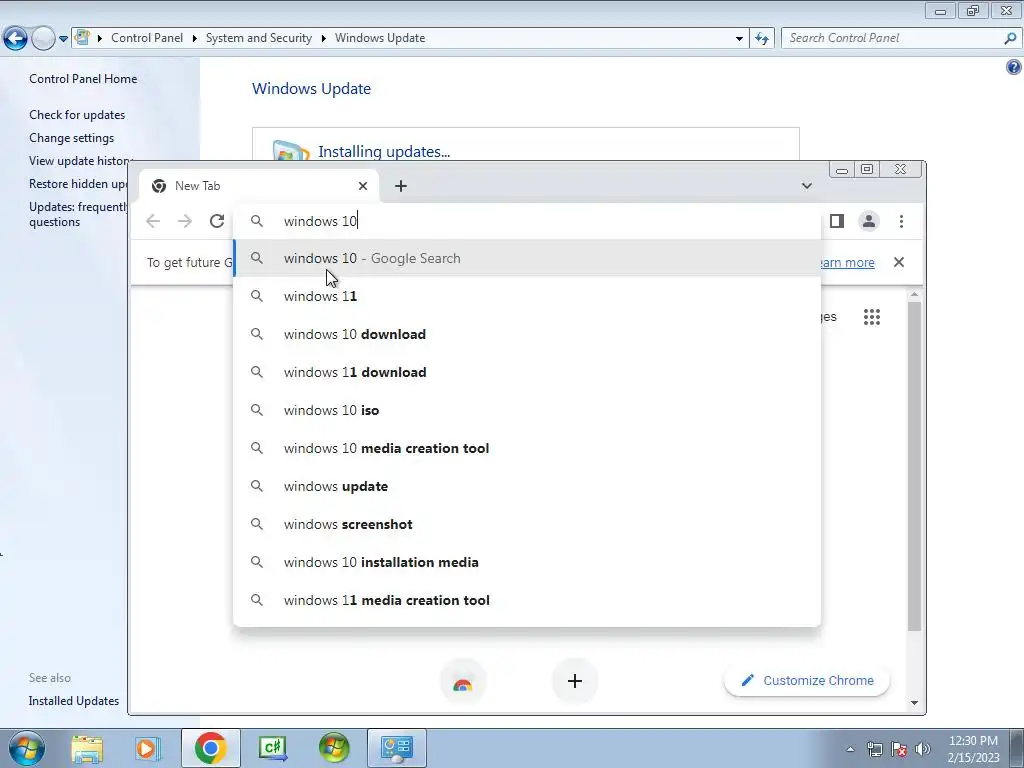This screenshot has height=768, width=1024.
Task: Open the Action Center flag tray icon
Action: tap(899, 749)
